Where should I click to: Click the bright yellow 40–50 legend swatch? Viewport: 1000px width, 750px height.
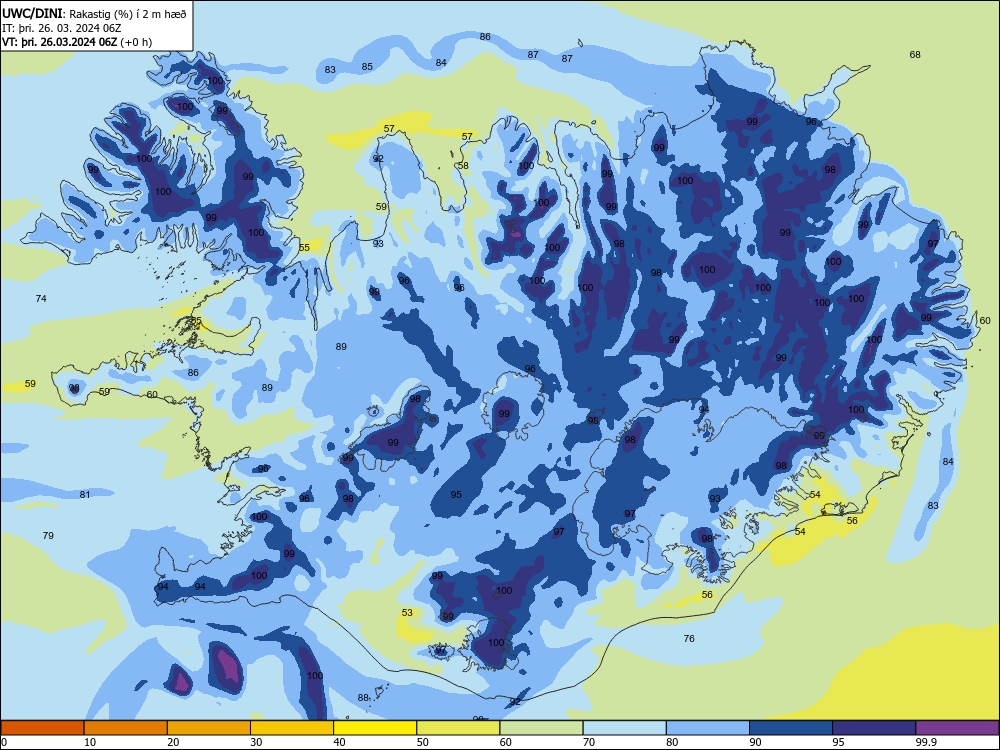point(375,728)
